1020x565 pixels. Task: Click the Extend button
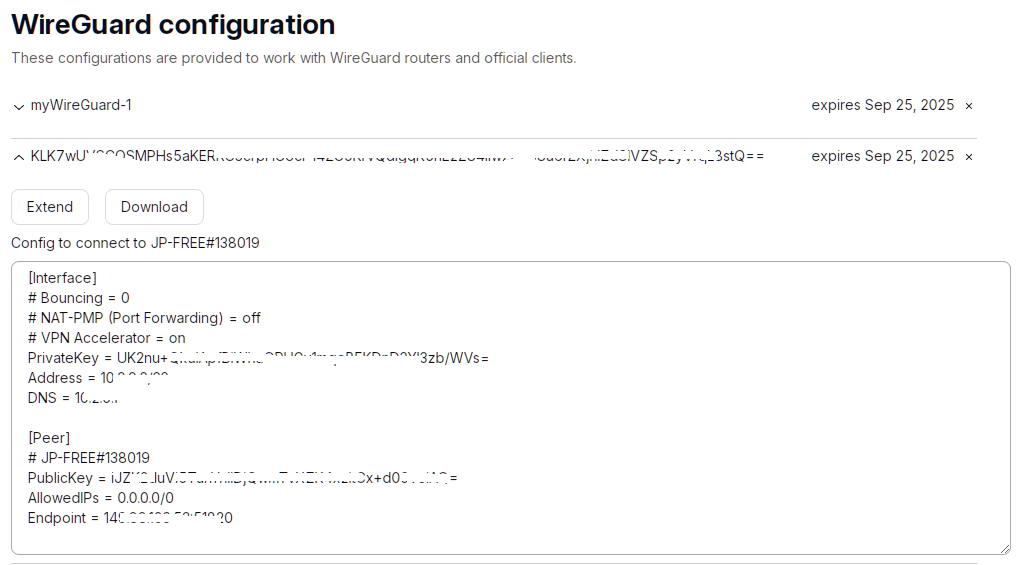pyautogui.click(x=50, y=207)
